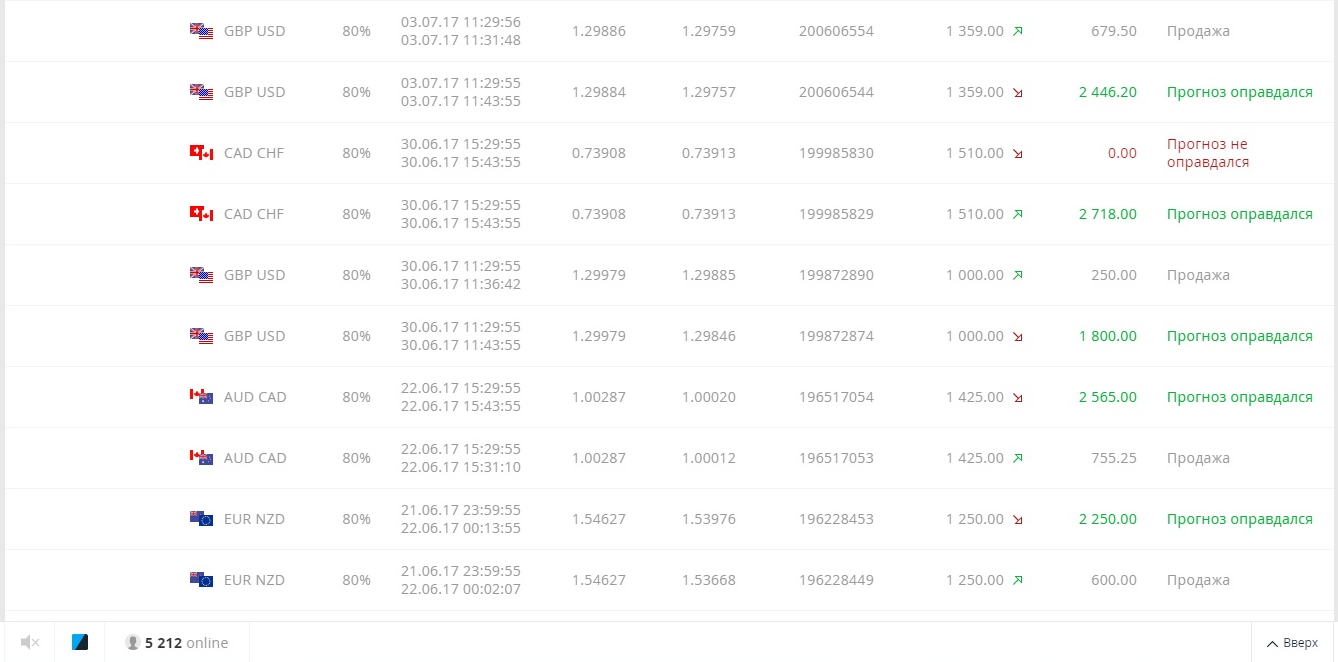This screenshot has height=662, width=1338.
Task: Click green up arrow on trade 199872890
Action: pos(1017,275)
